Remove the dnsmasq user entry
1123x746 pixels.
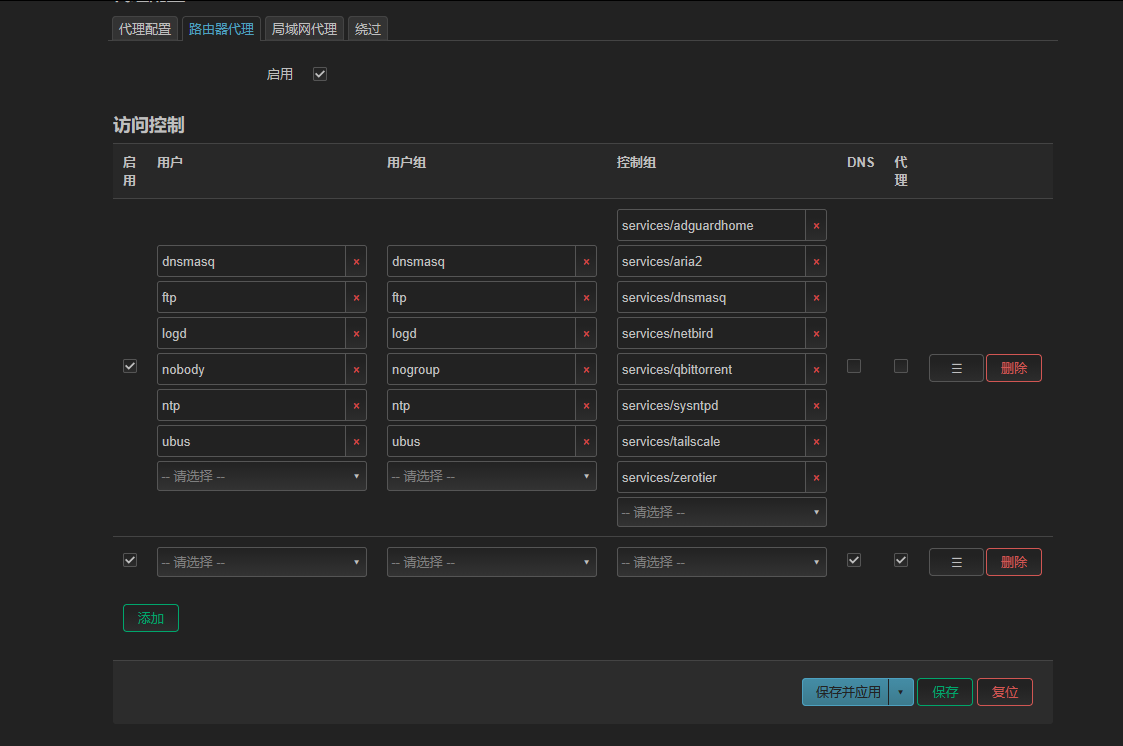356,261
